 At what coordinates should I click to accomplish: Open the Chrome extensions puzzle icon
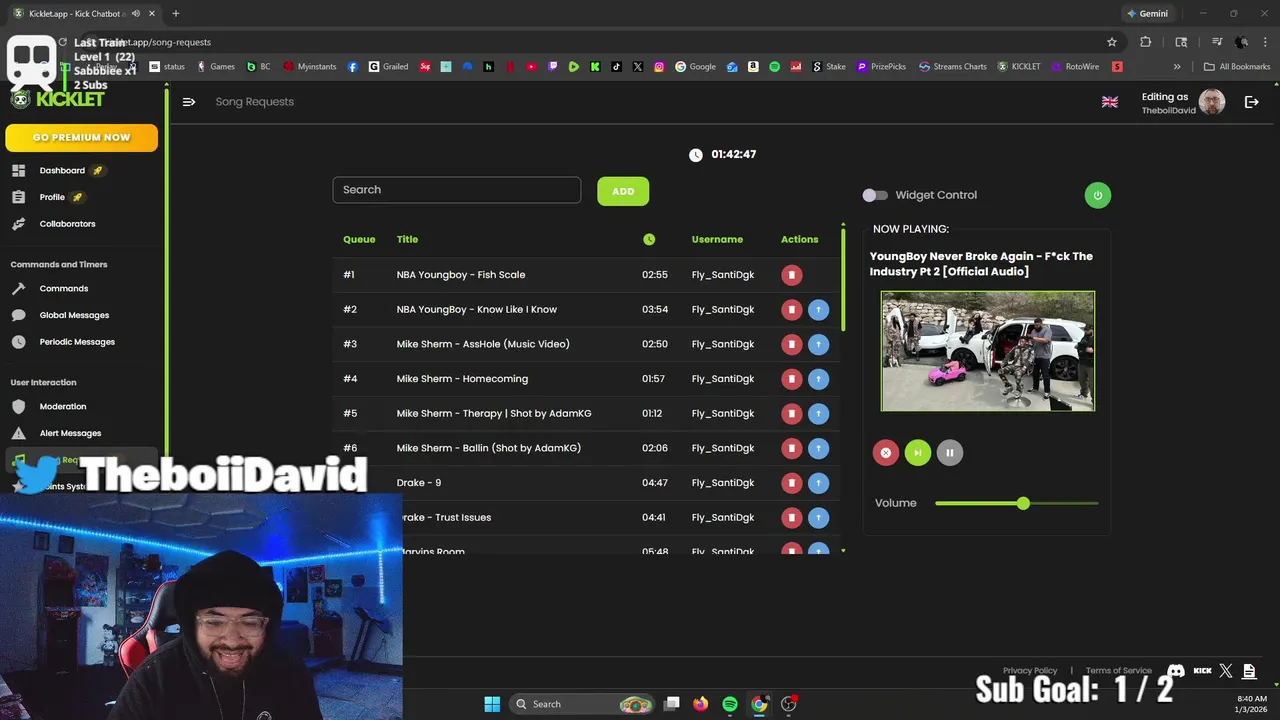point(1146,42)
